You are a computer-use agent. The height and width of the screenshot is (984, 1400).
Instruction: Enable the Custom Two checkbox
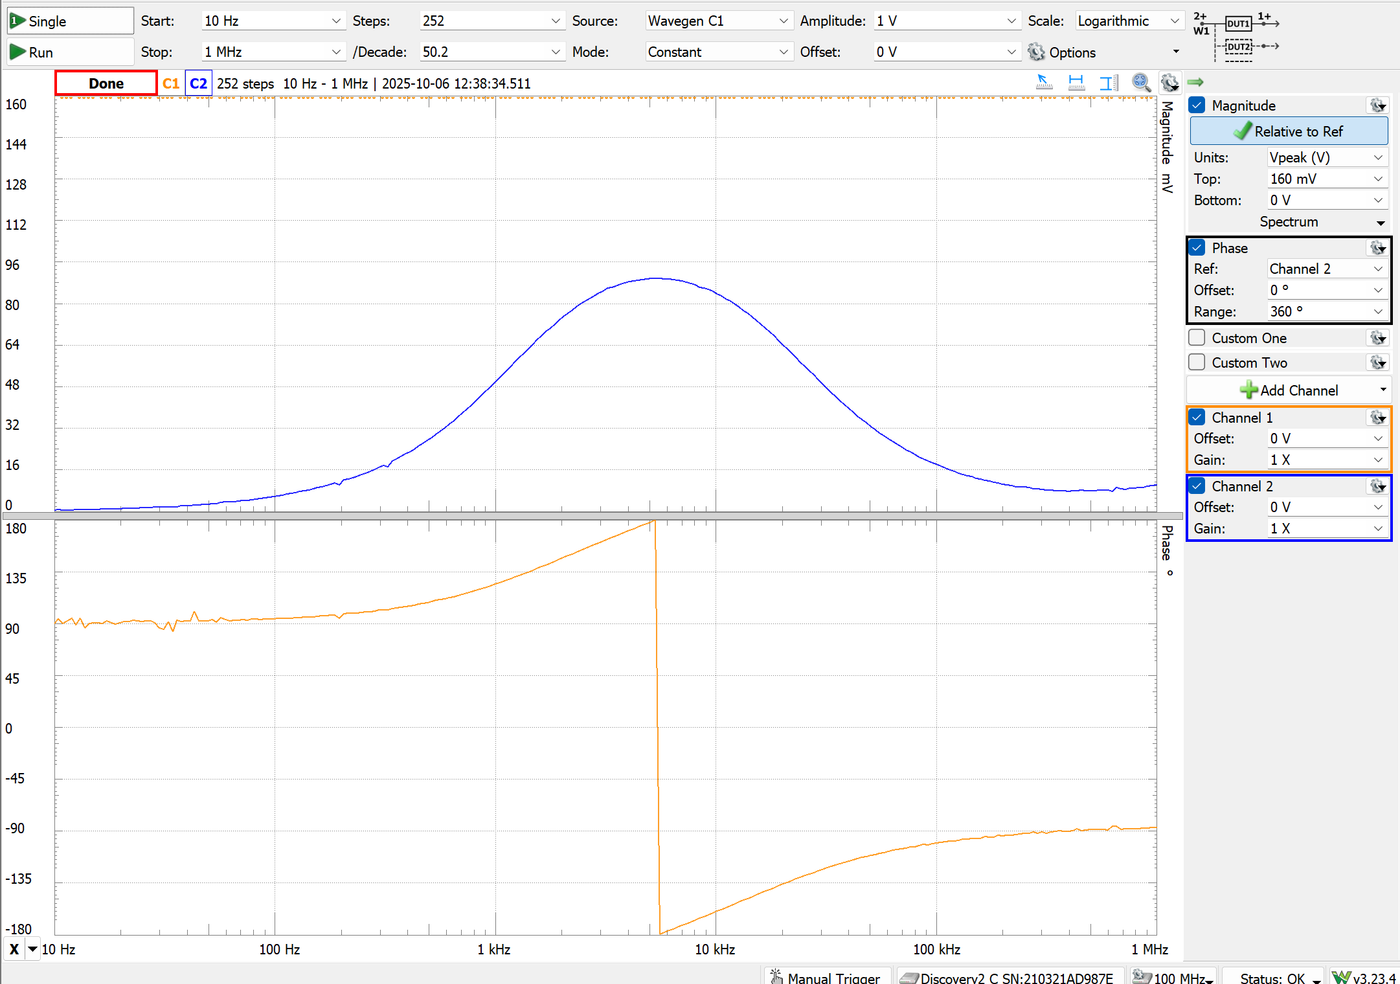pyautogui.click(x=1197, y=362)
